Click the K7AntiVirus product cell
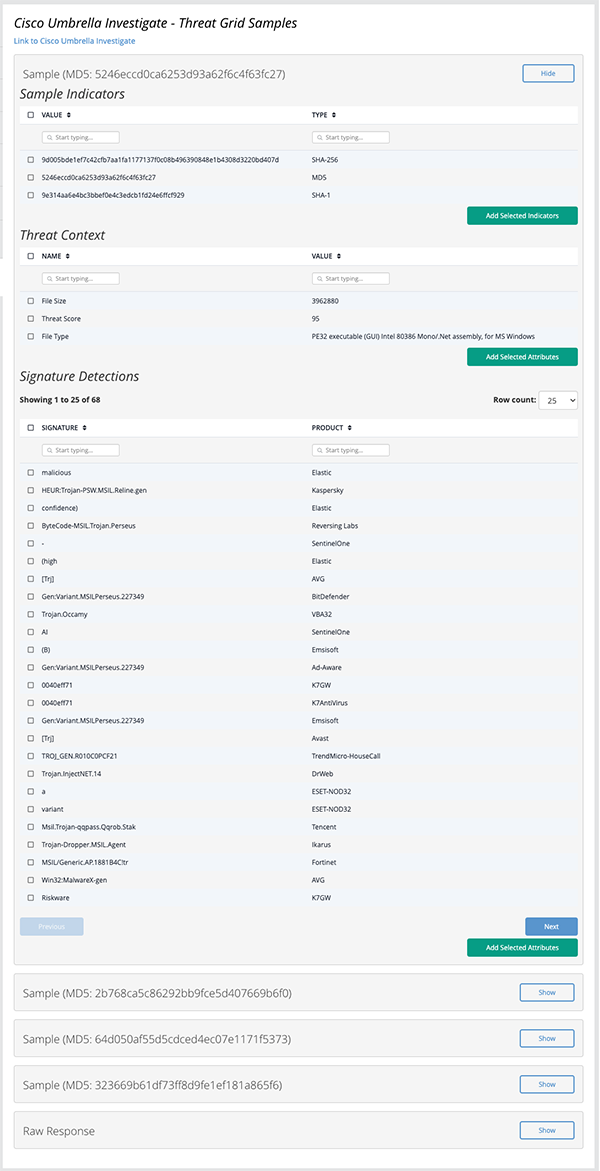Viewport: 600px width, 1171px height. (330, 703)
